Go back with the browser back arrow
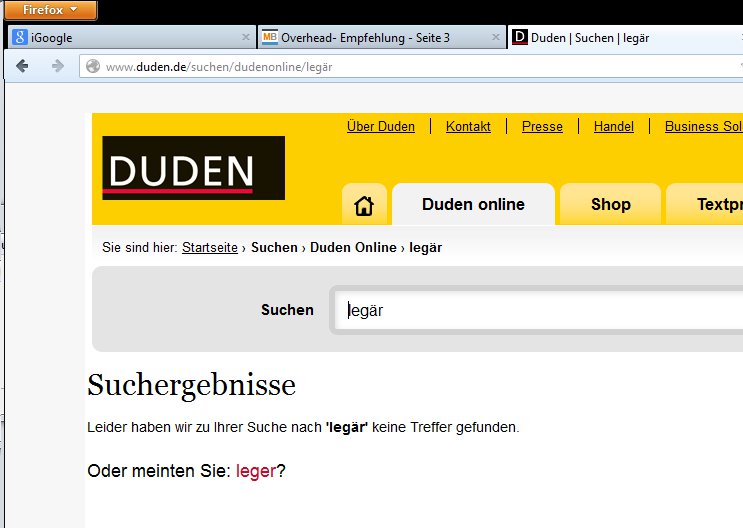Image resolution: width=743 pixels, height=528 pixels. [x=22, y=66]
